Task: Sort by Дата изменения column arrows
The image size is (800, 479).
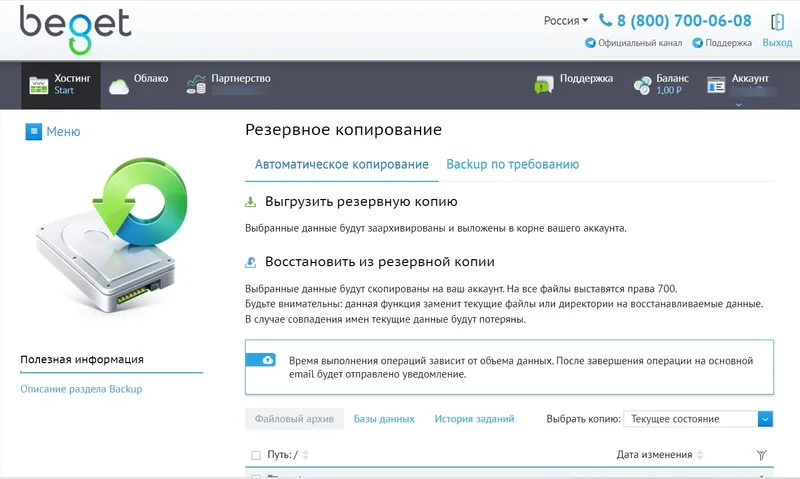Action: tap(699, 455)
